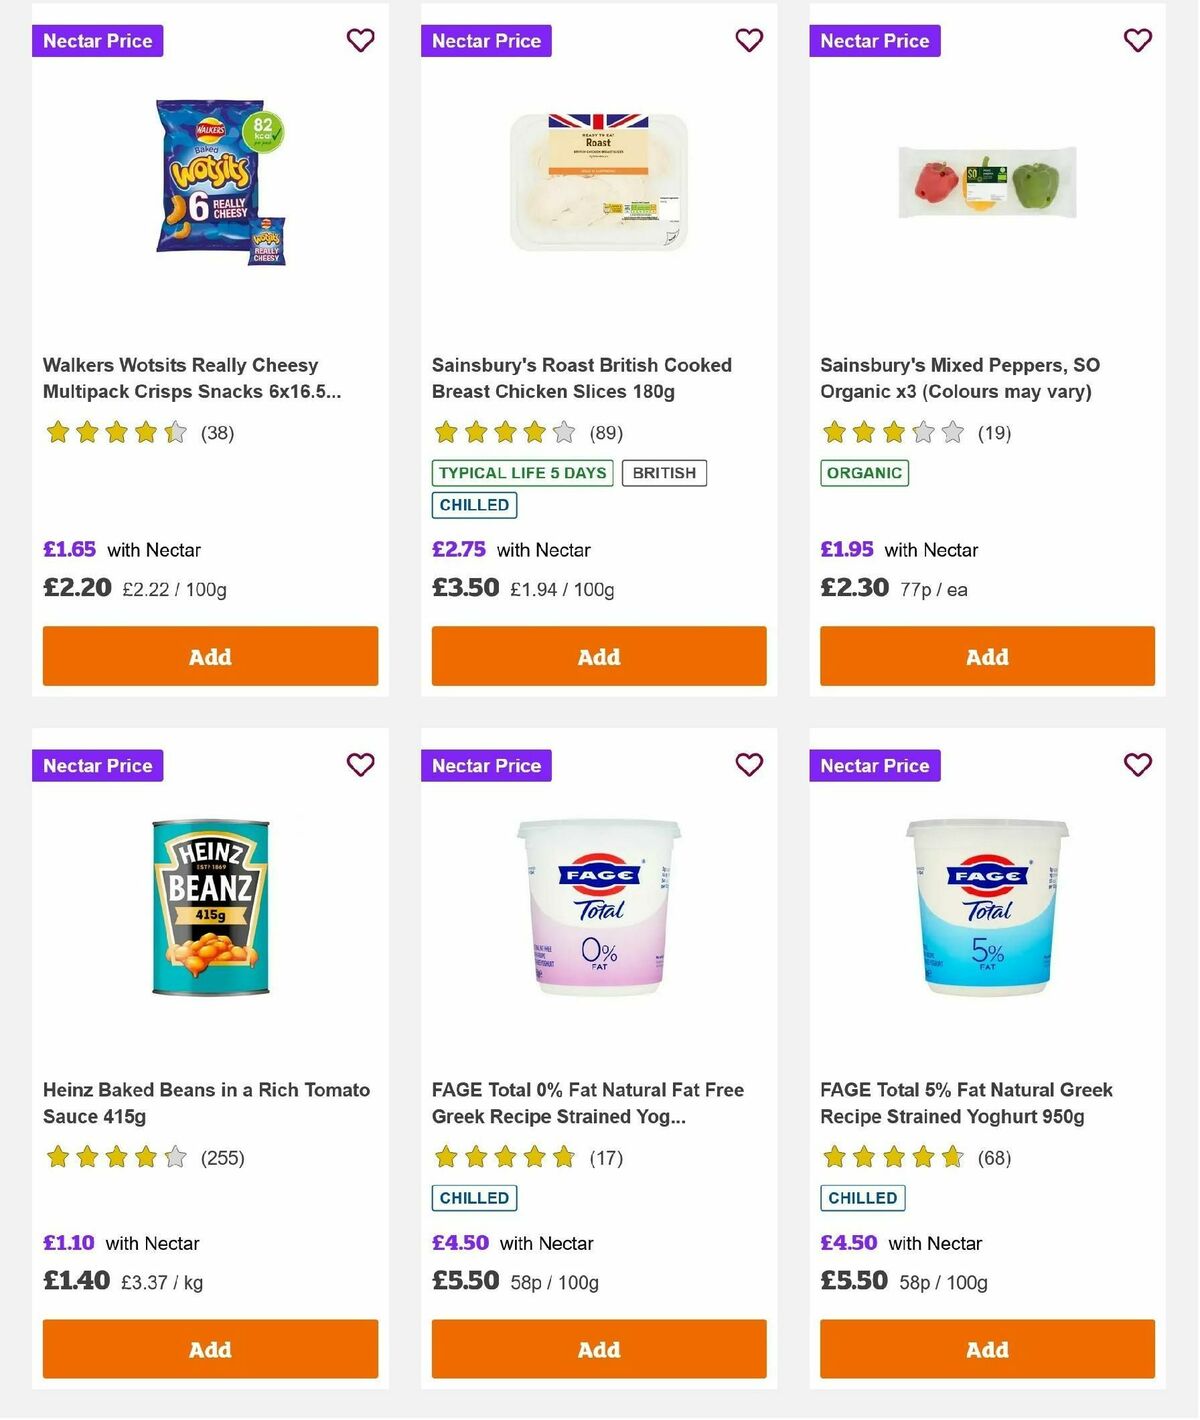1200x1420 pixels.
Task: Click the ORGANIC tag on Mixed Peppers
Action: (x=864, y=473)
